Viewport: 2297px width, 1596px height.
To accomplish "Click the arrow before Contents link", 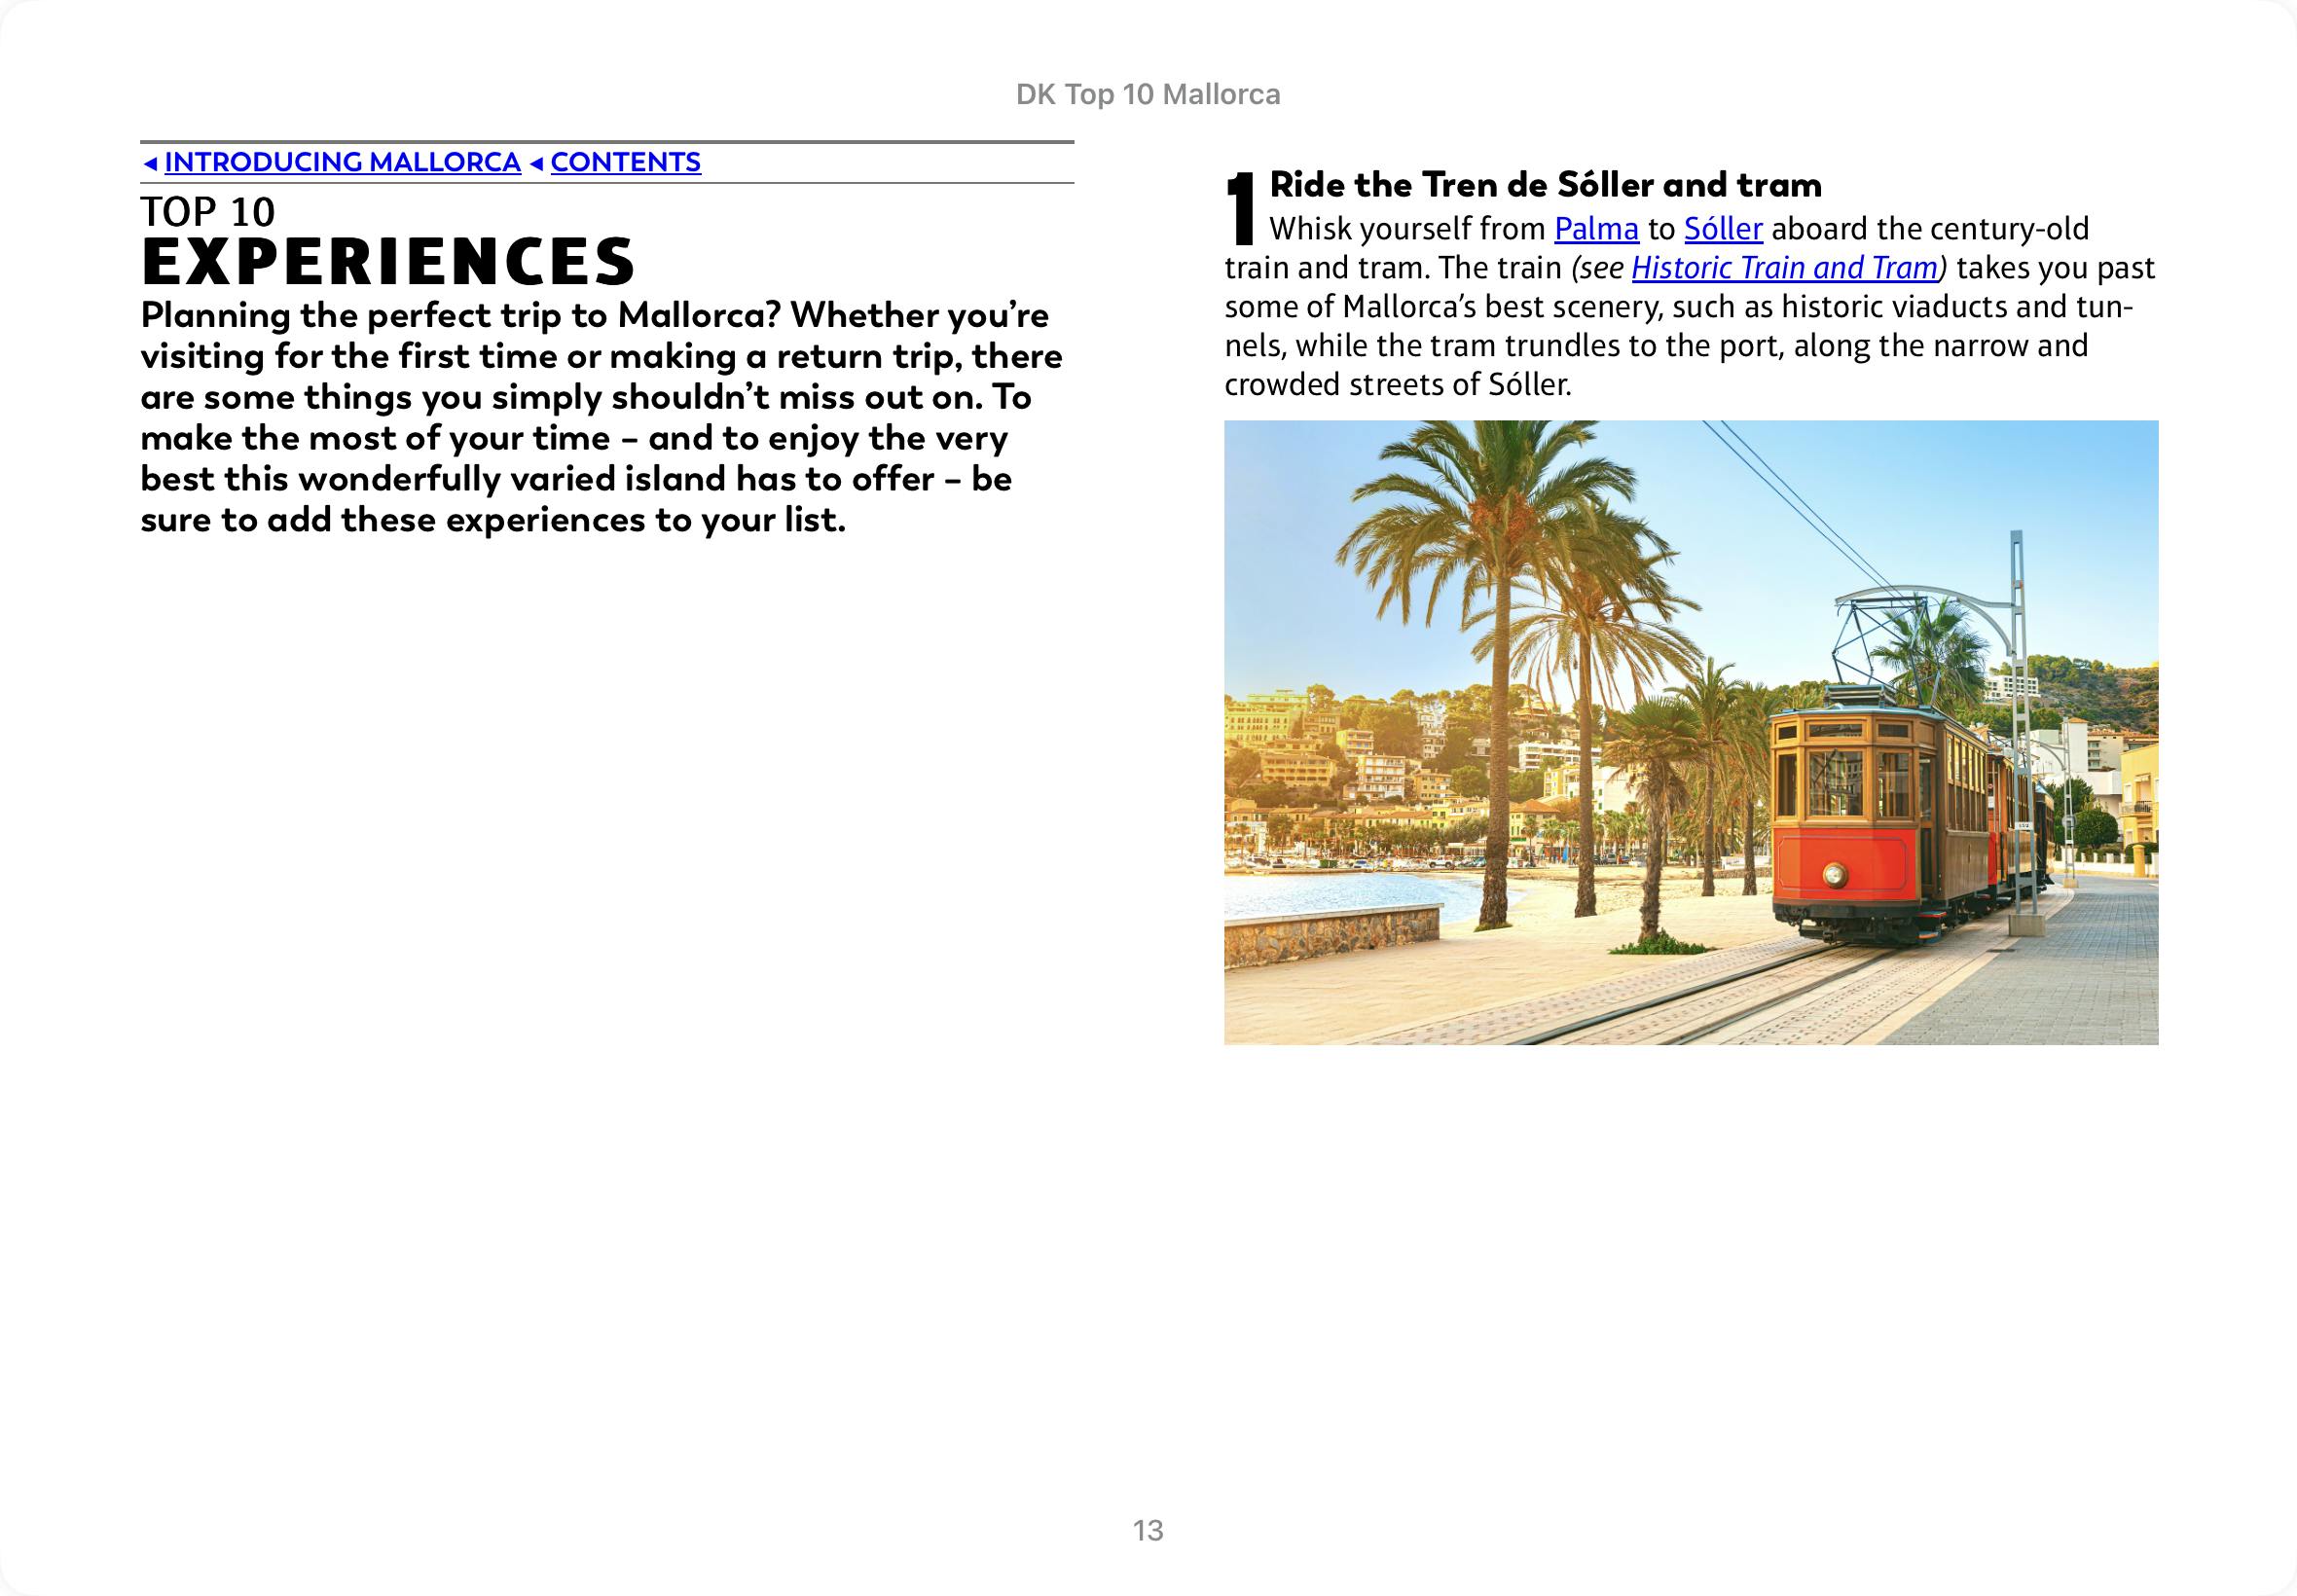I will point(536,163).
